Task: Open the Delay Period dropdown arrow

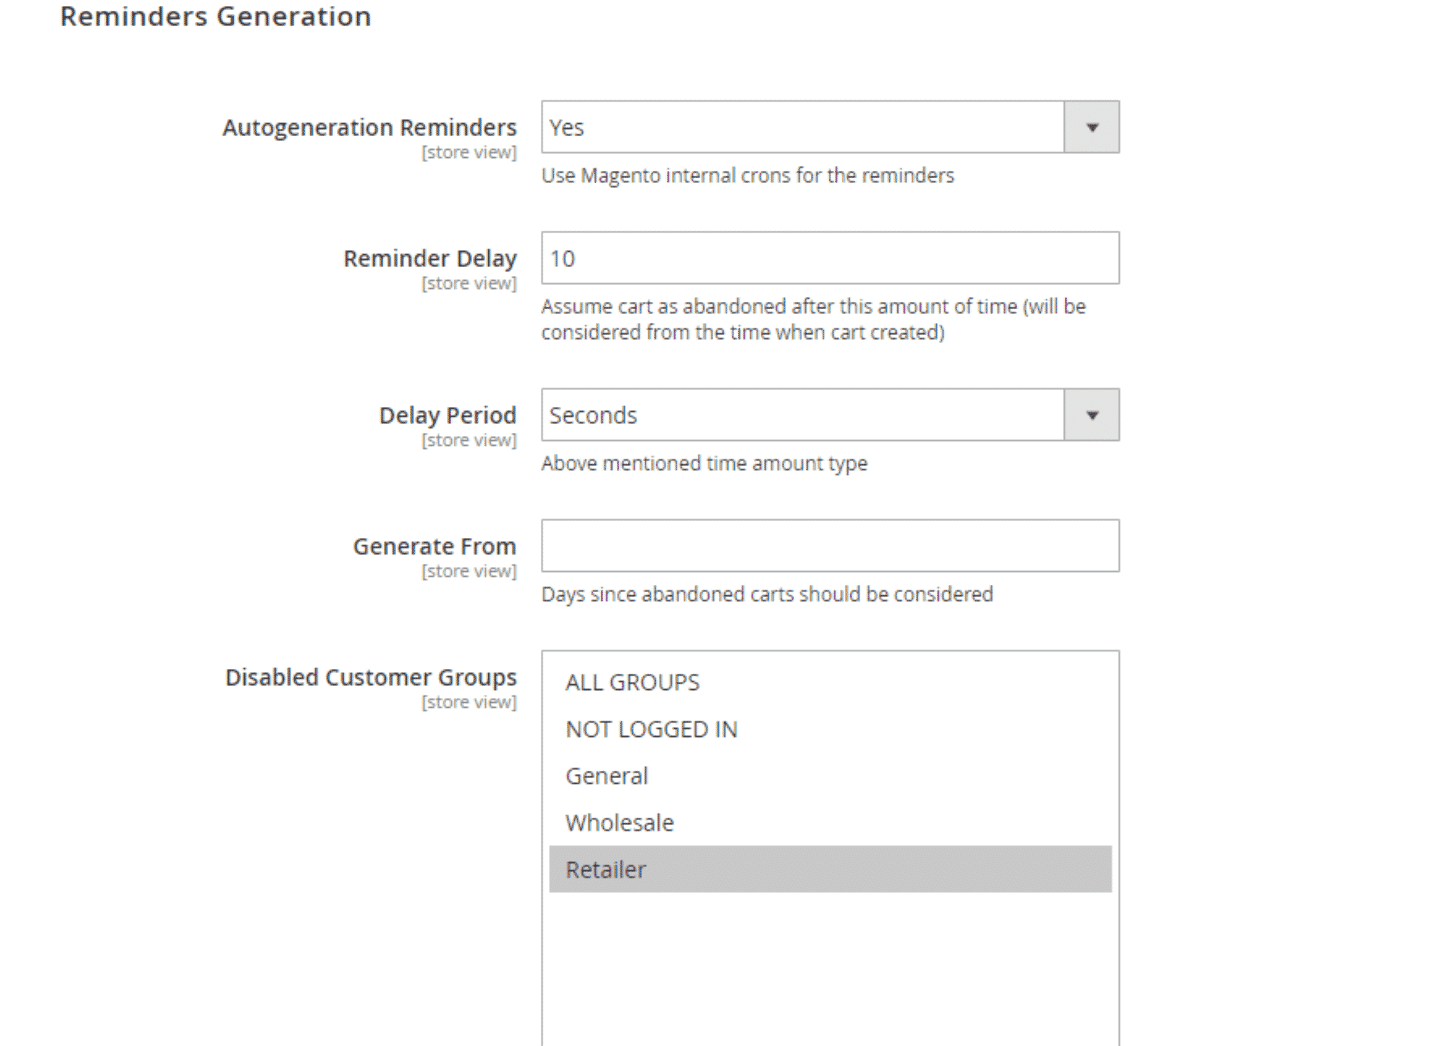Action: 1092,415
